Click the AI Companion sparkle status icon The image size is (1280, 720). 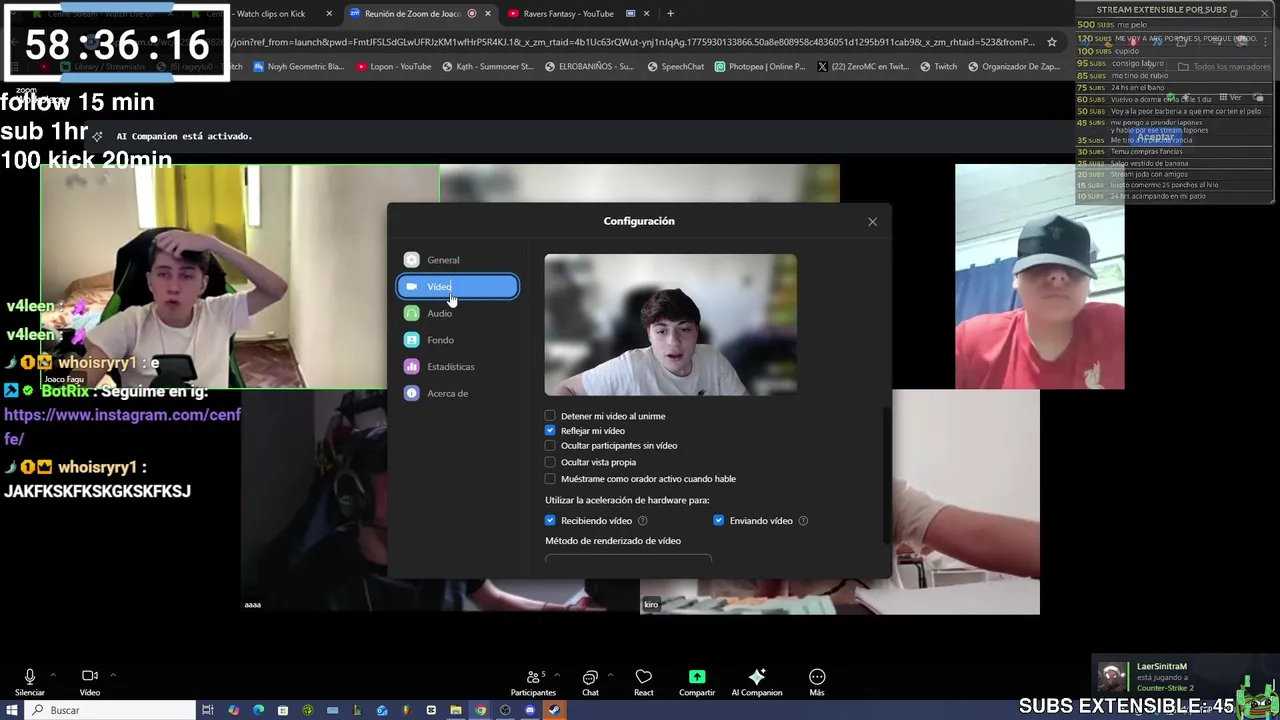(x=97, y=136)
